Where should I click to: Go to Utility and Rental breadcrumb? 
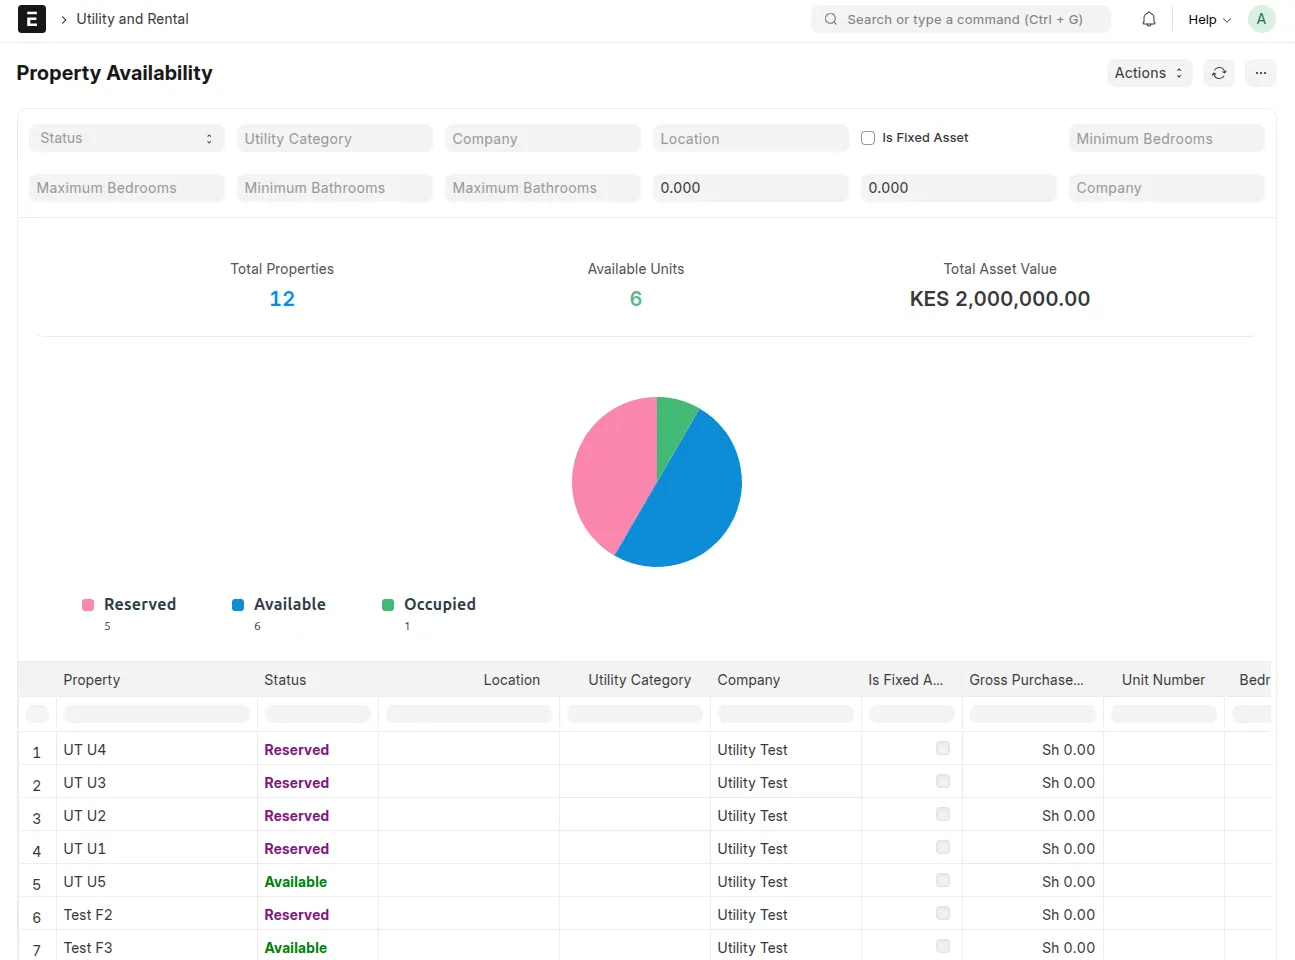[132, 19]
